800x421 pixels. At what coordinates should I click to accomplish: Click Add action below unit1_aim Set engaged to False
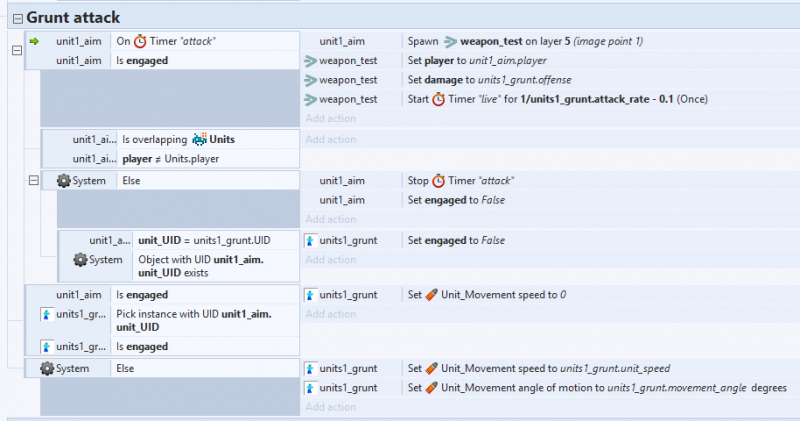tap(331, 219)
